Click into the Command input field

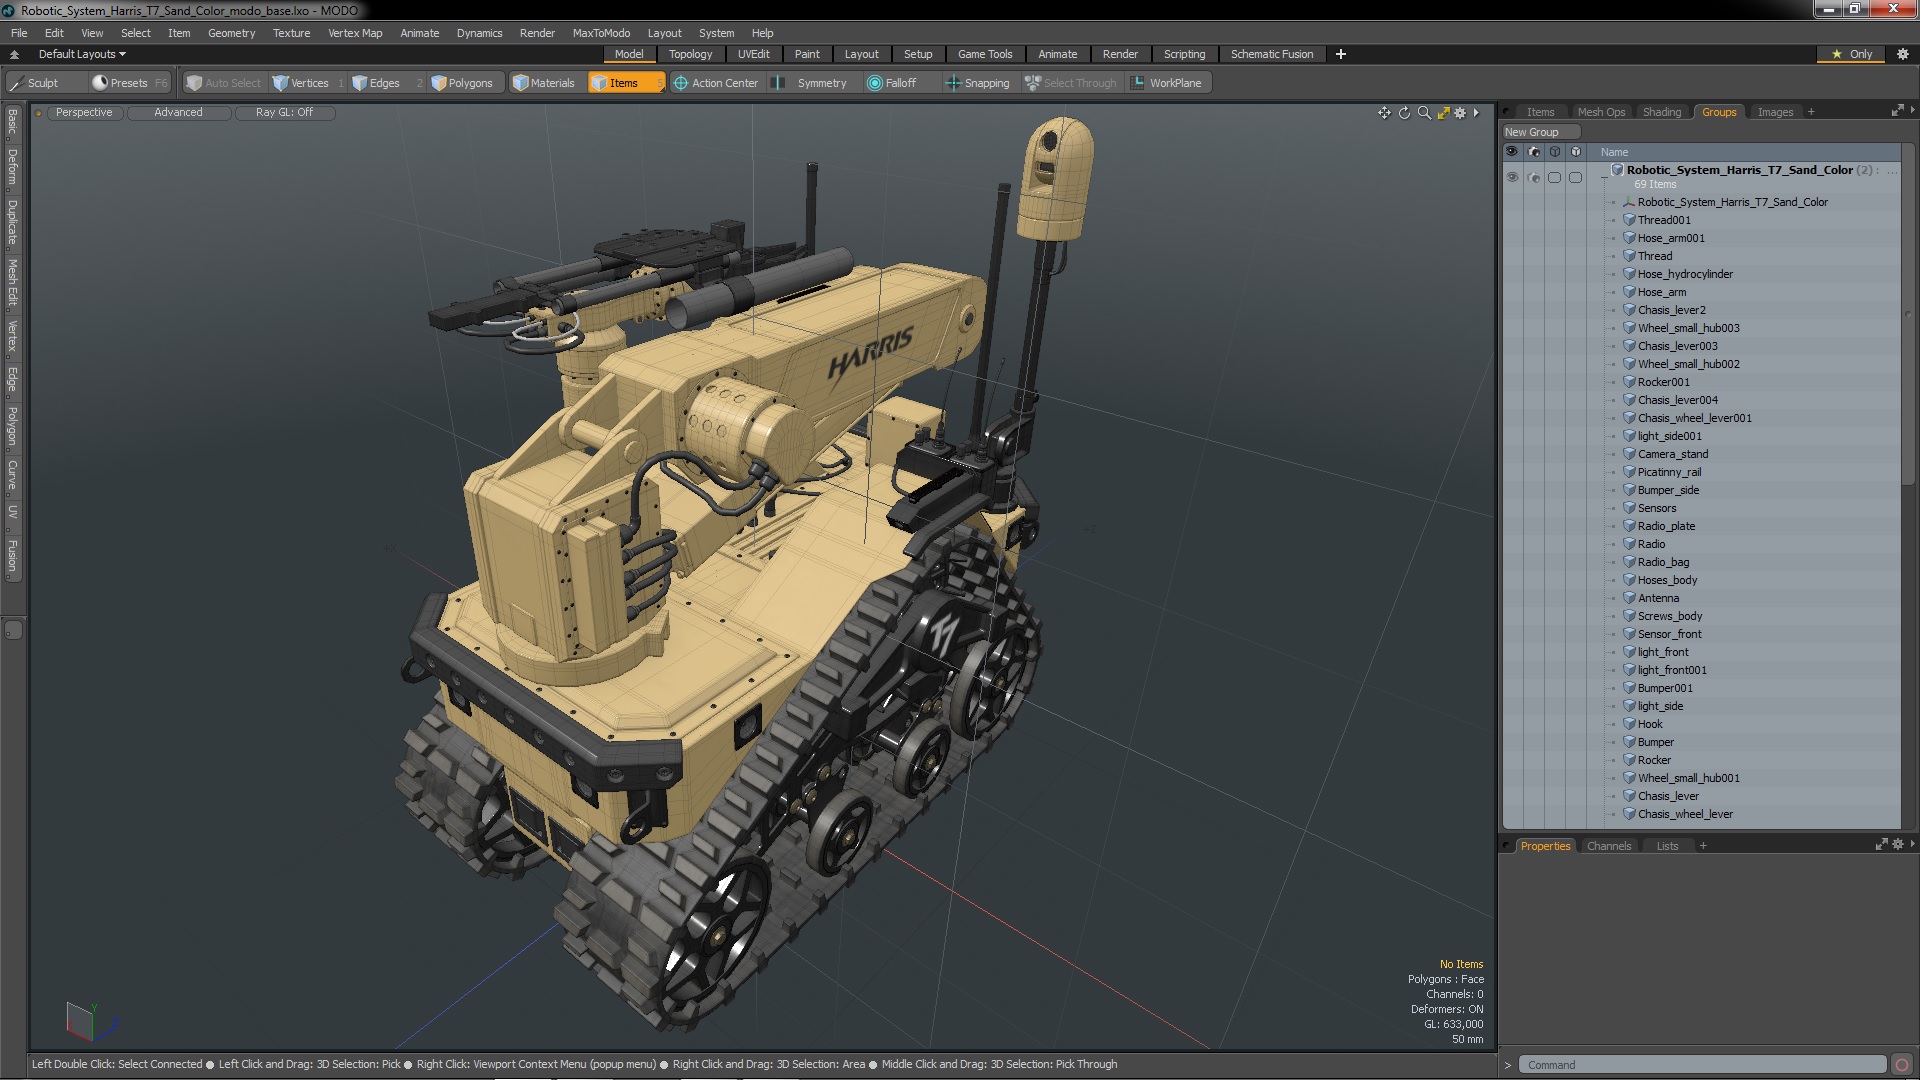(1702, 1065)
